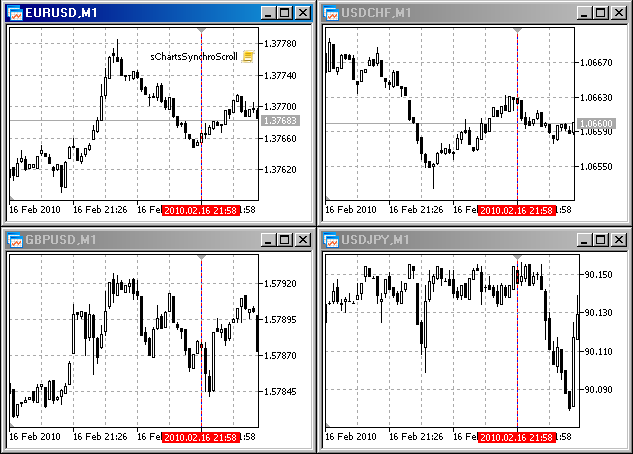Open the USDCHF,M1 window chart icon

point(331,13)
